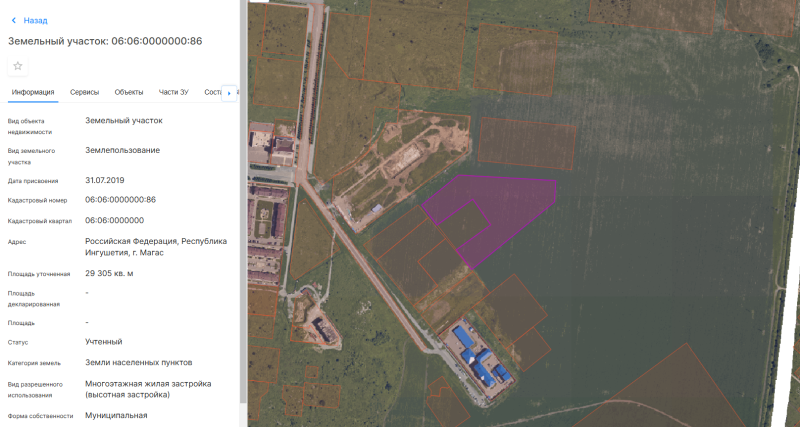Click the value Земли населенных пунктов
Image resolution: width=800 pixels, height=427 pixels.
point(139,362)
